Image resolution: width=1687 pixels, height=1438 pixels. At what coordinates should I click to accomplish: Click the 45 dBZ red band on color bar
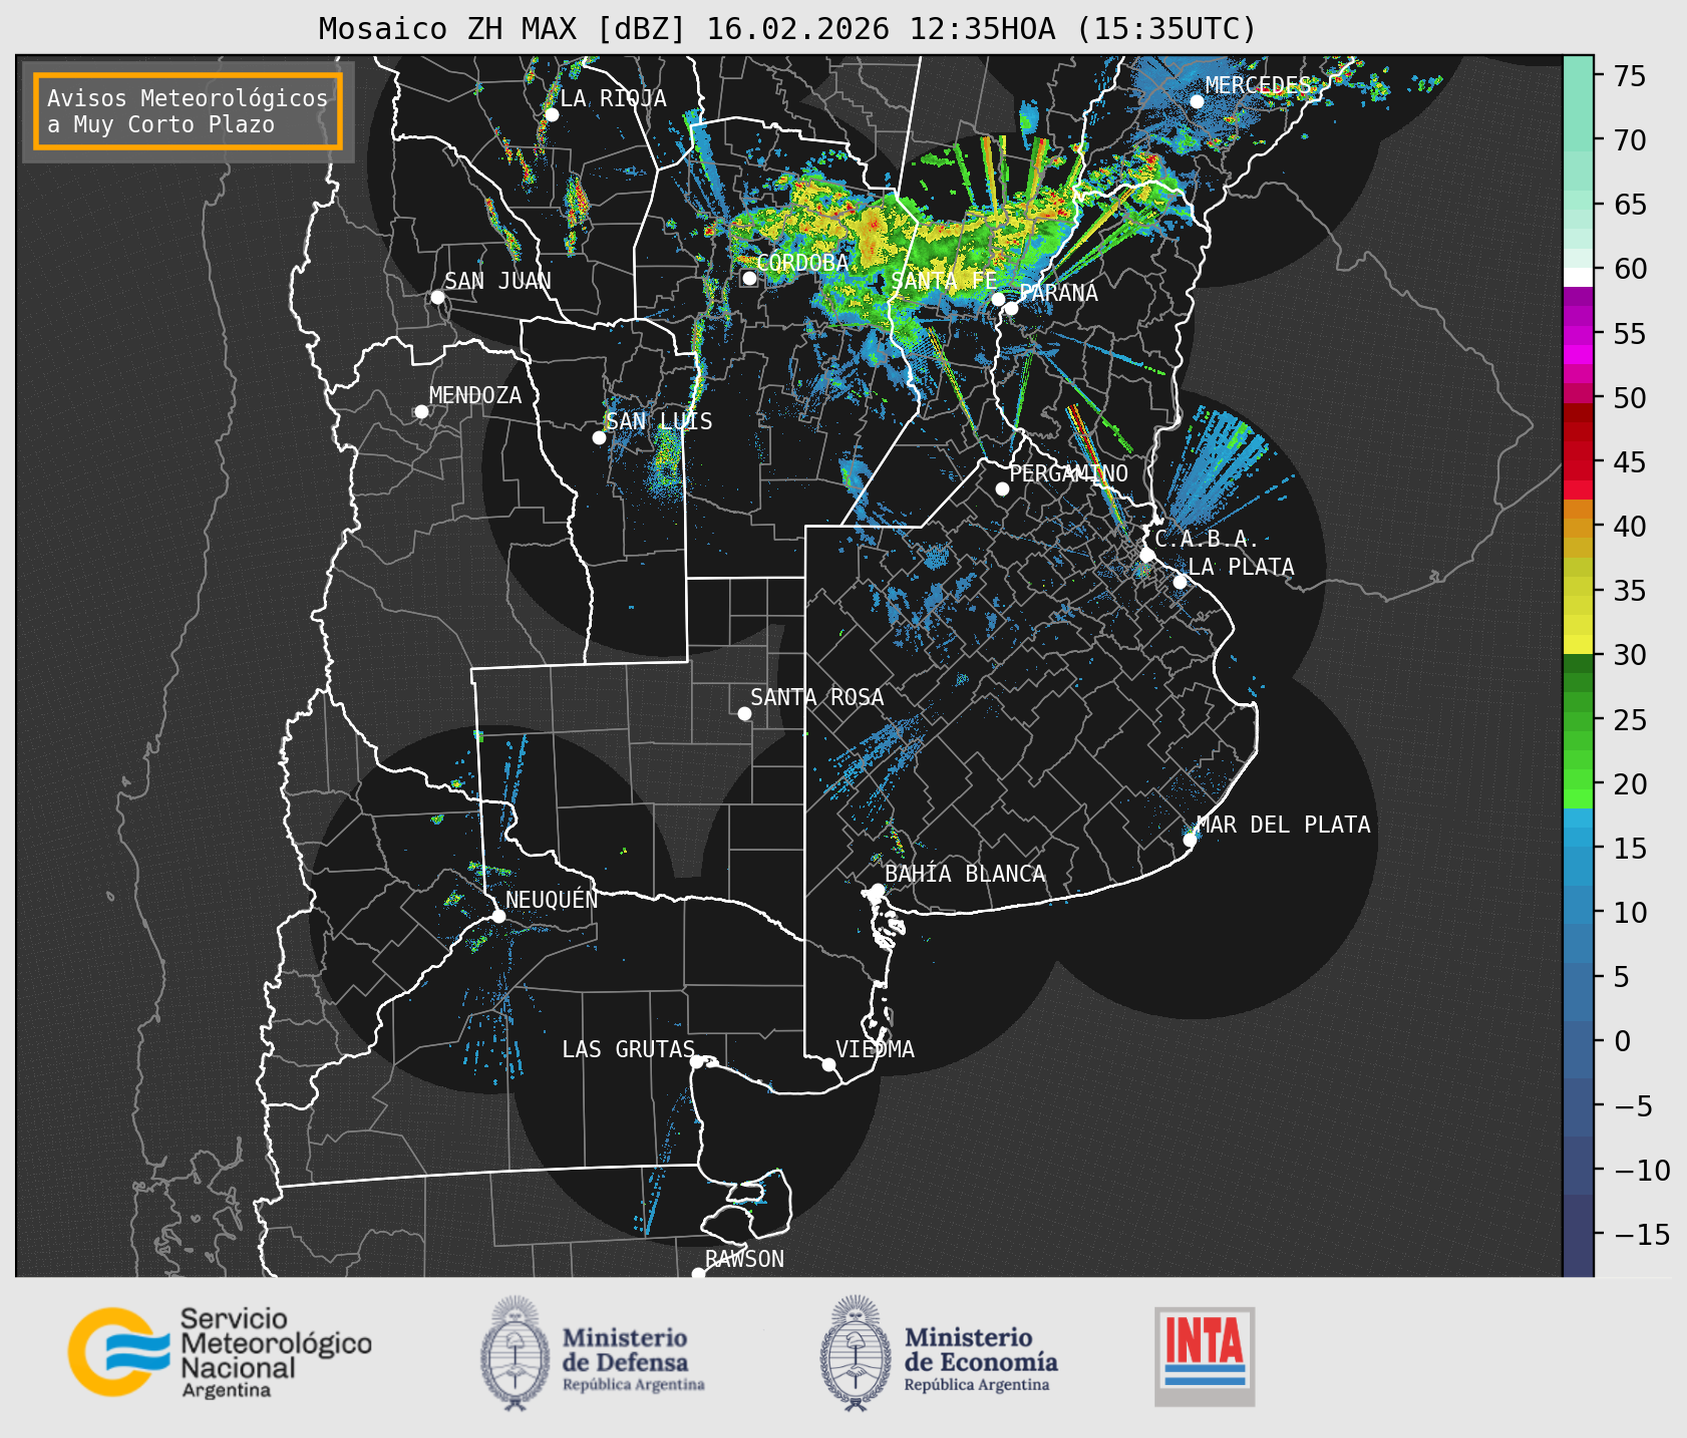(1578, 462)
